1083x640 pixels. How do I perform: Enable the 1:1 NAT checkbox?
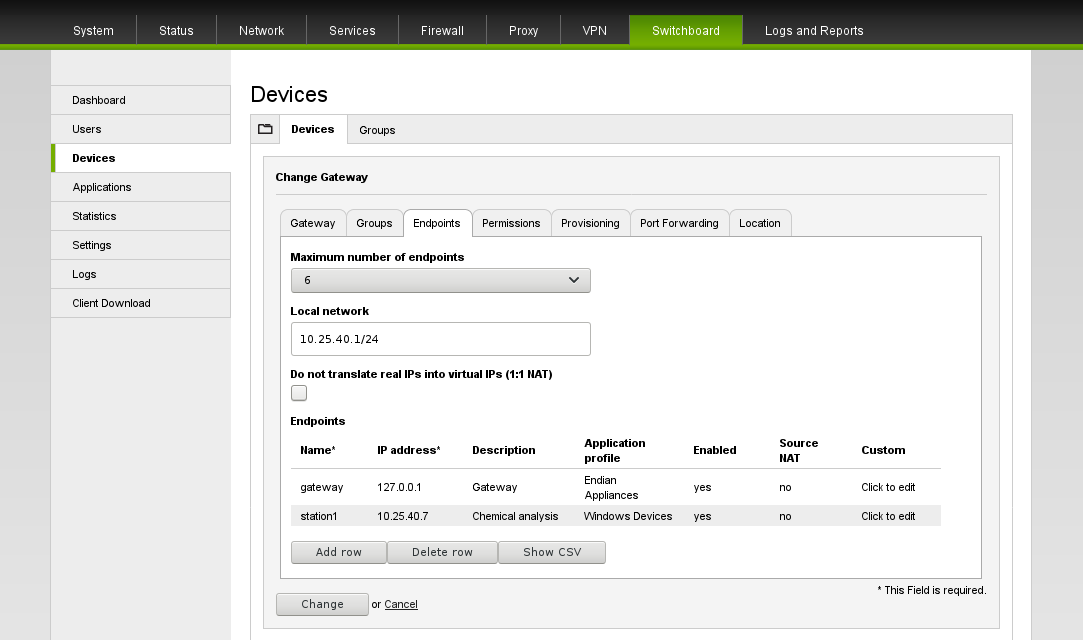(x=298, y=393)
